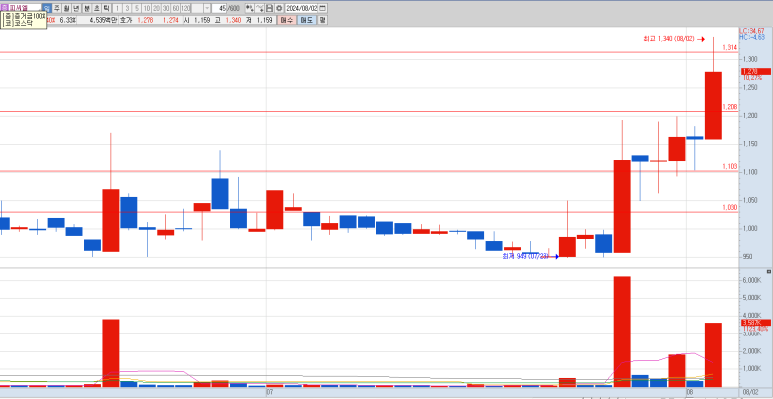Click the purple stock search icon

pyautogui.click(x=4, y=8)
